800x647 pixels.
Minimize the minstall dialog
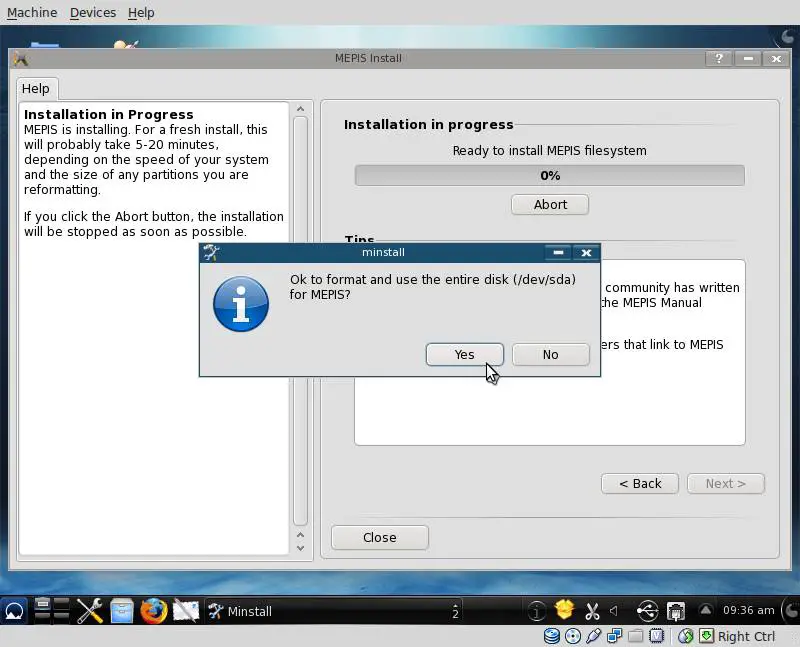point(558,252)
